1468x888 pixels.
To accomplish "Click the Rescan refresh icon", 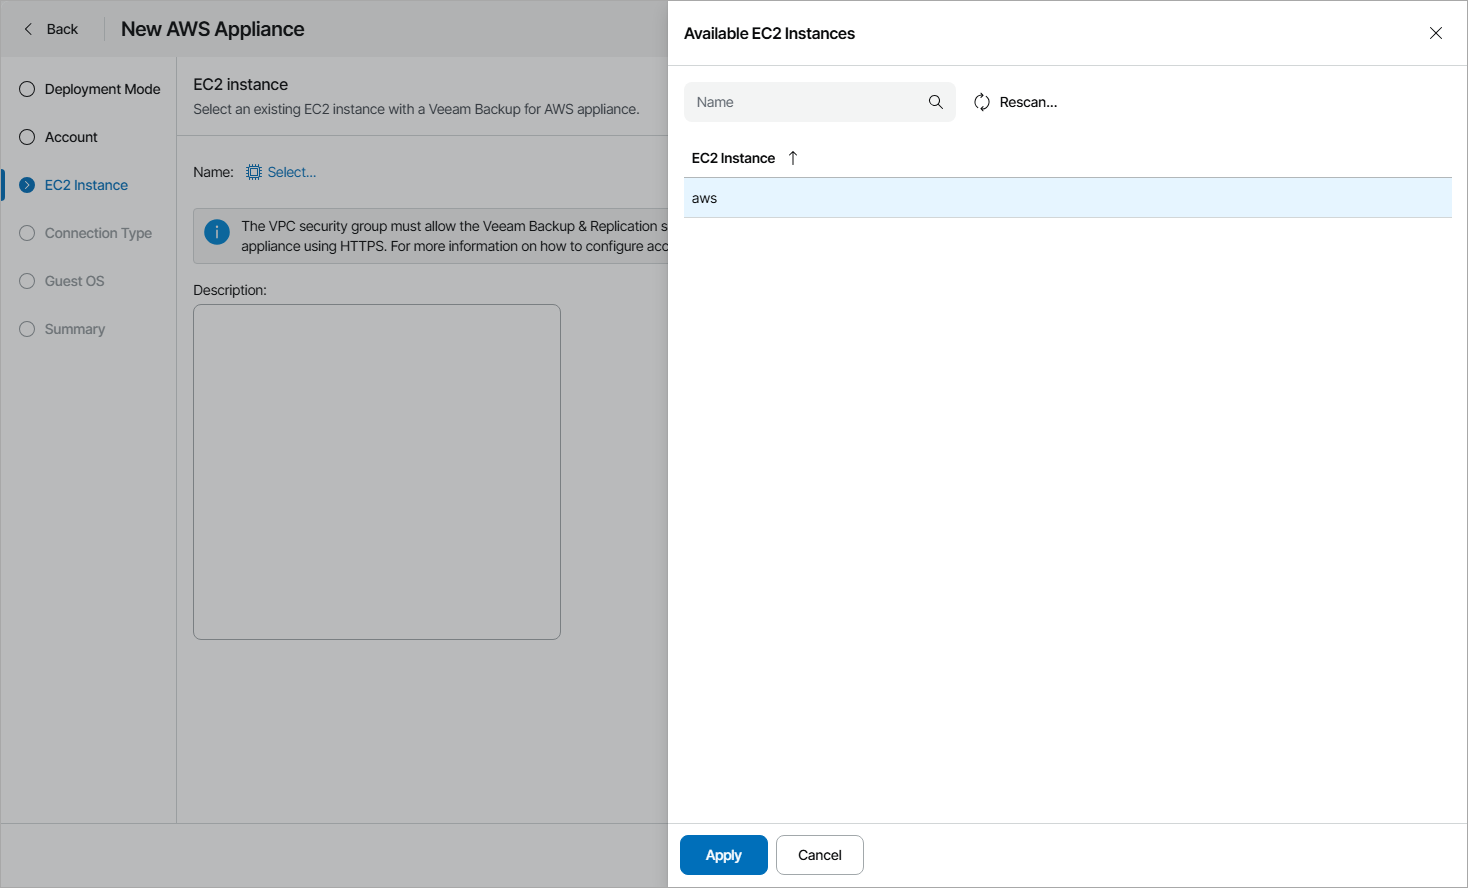I will (x=982, y=102).
